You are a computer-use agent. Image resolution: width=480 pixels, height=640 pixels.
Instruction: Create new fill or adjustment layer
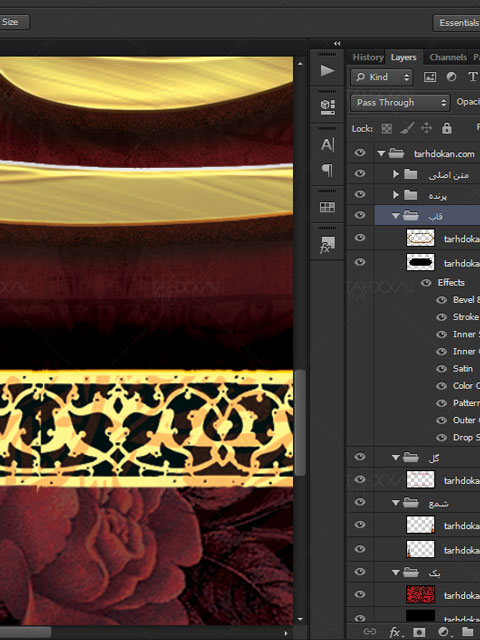(x=444, y=632)
